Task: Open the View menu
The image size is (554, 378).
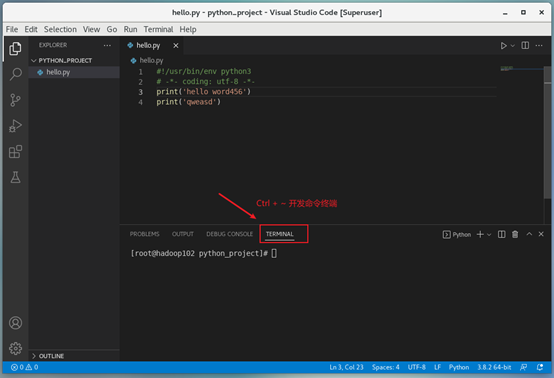Action: pos(91,29)
